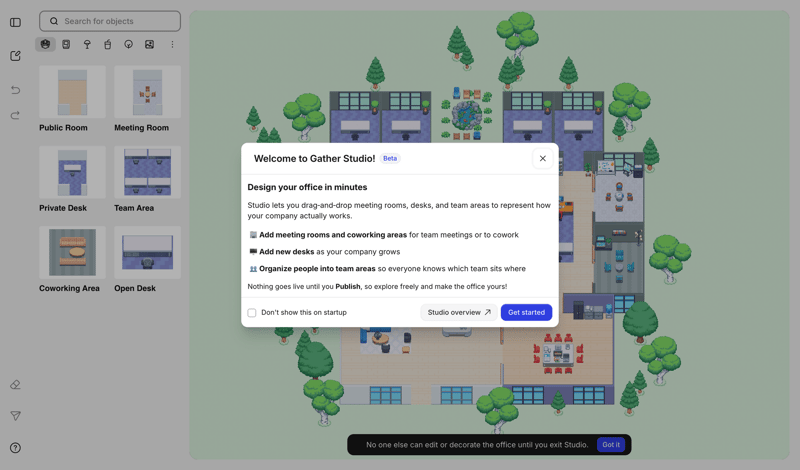The height and width of the screenshot is (470, 800).
Task: Click 'Organize people into team areas' text
Action: click(317, 268)
